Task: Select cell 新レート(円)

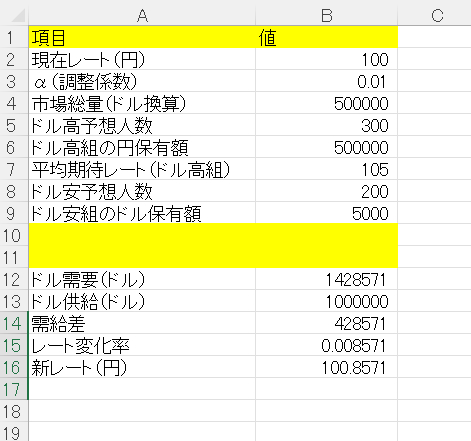Action: 142,367
